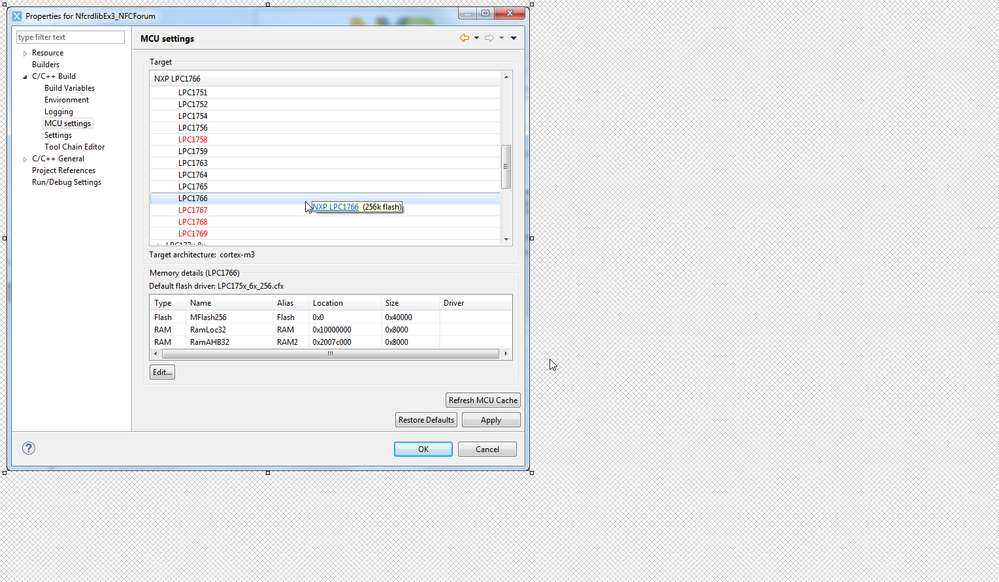
Task: Select the red LPC1767 target
Action: 325,210
